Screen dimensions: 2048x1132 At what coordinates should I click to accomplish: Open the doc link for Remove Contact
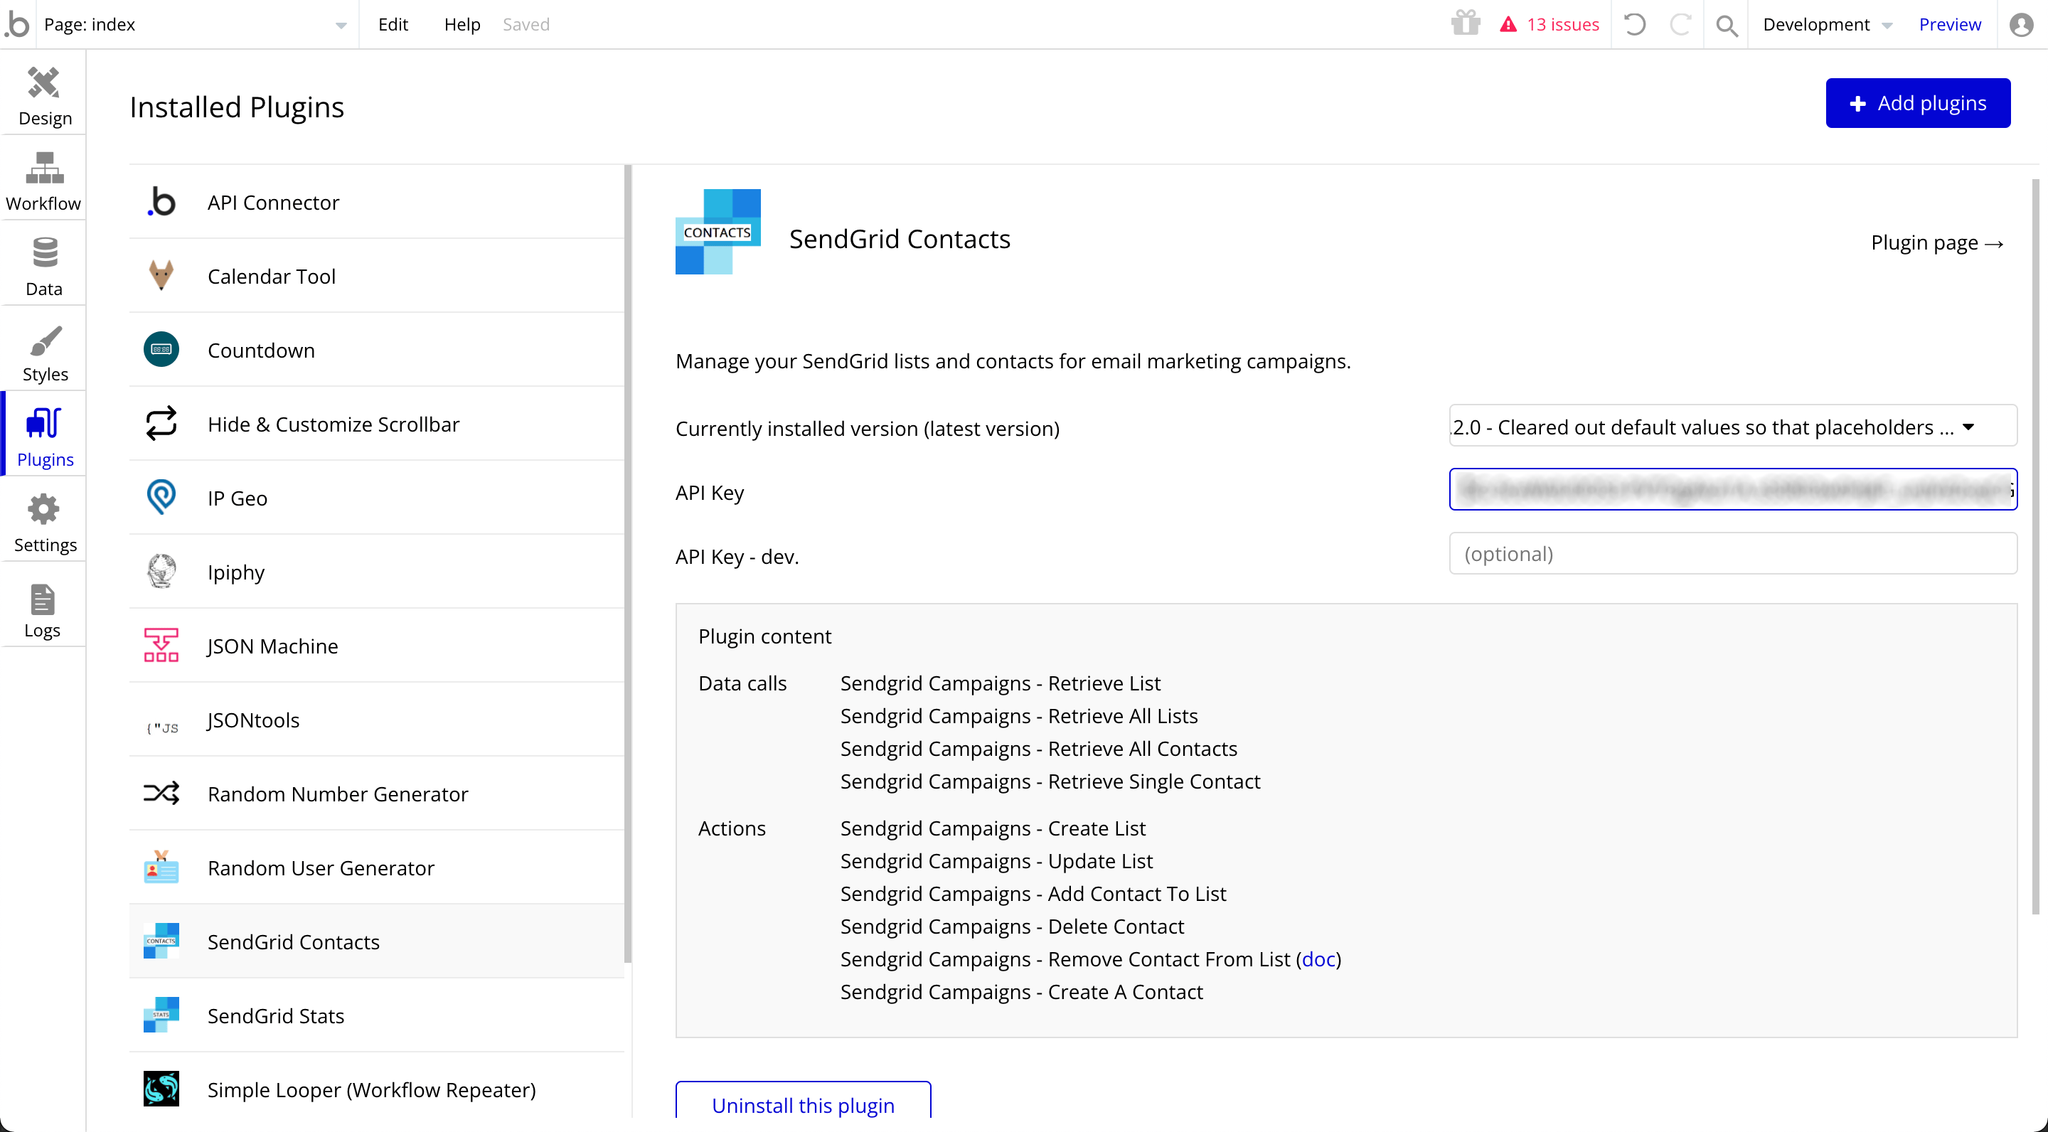(x=1318, y=959)
